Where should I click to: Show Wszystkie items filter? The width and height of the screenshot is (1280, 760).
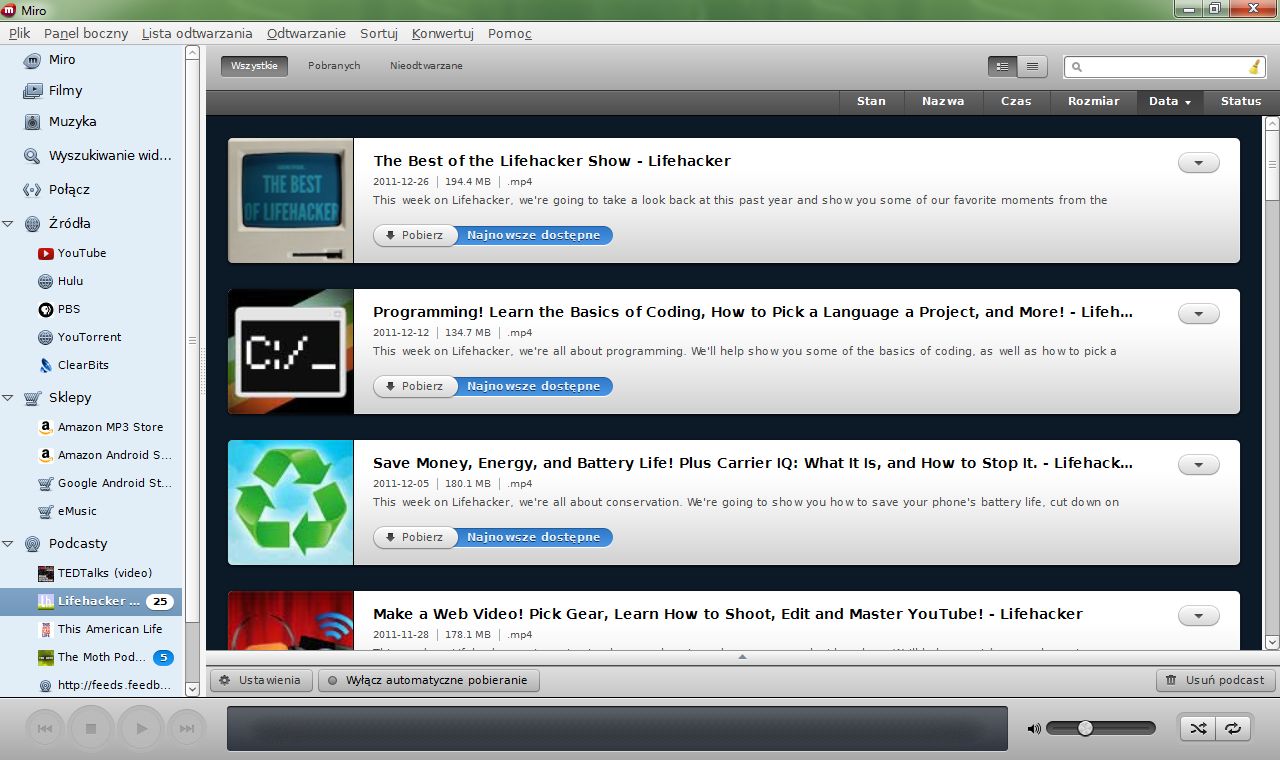pyautogui.click(x=254, y=66)
